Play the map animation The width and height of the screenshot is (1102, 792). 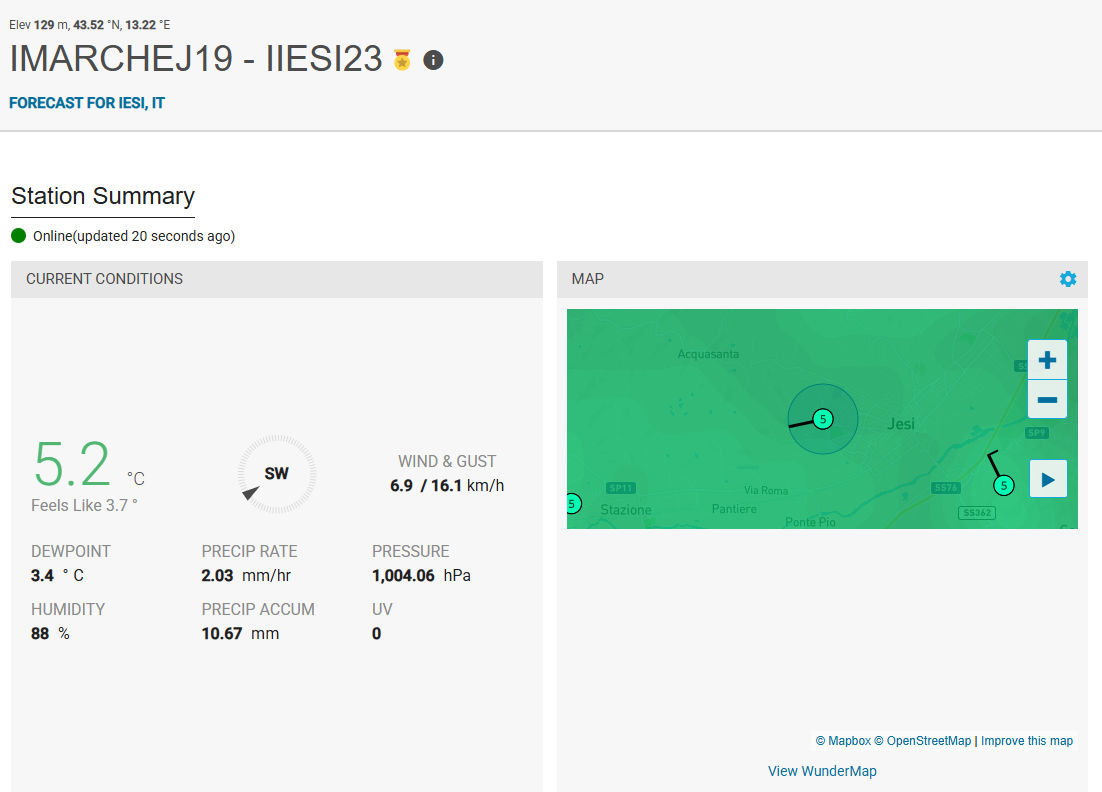(x=1047, y=479)
